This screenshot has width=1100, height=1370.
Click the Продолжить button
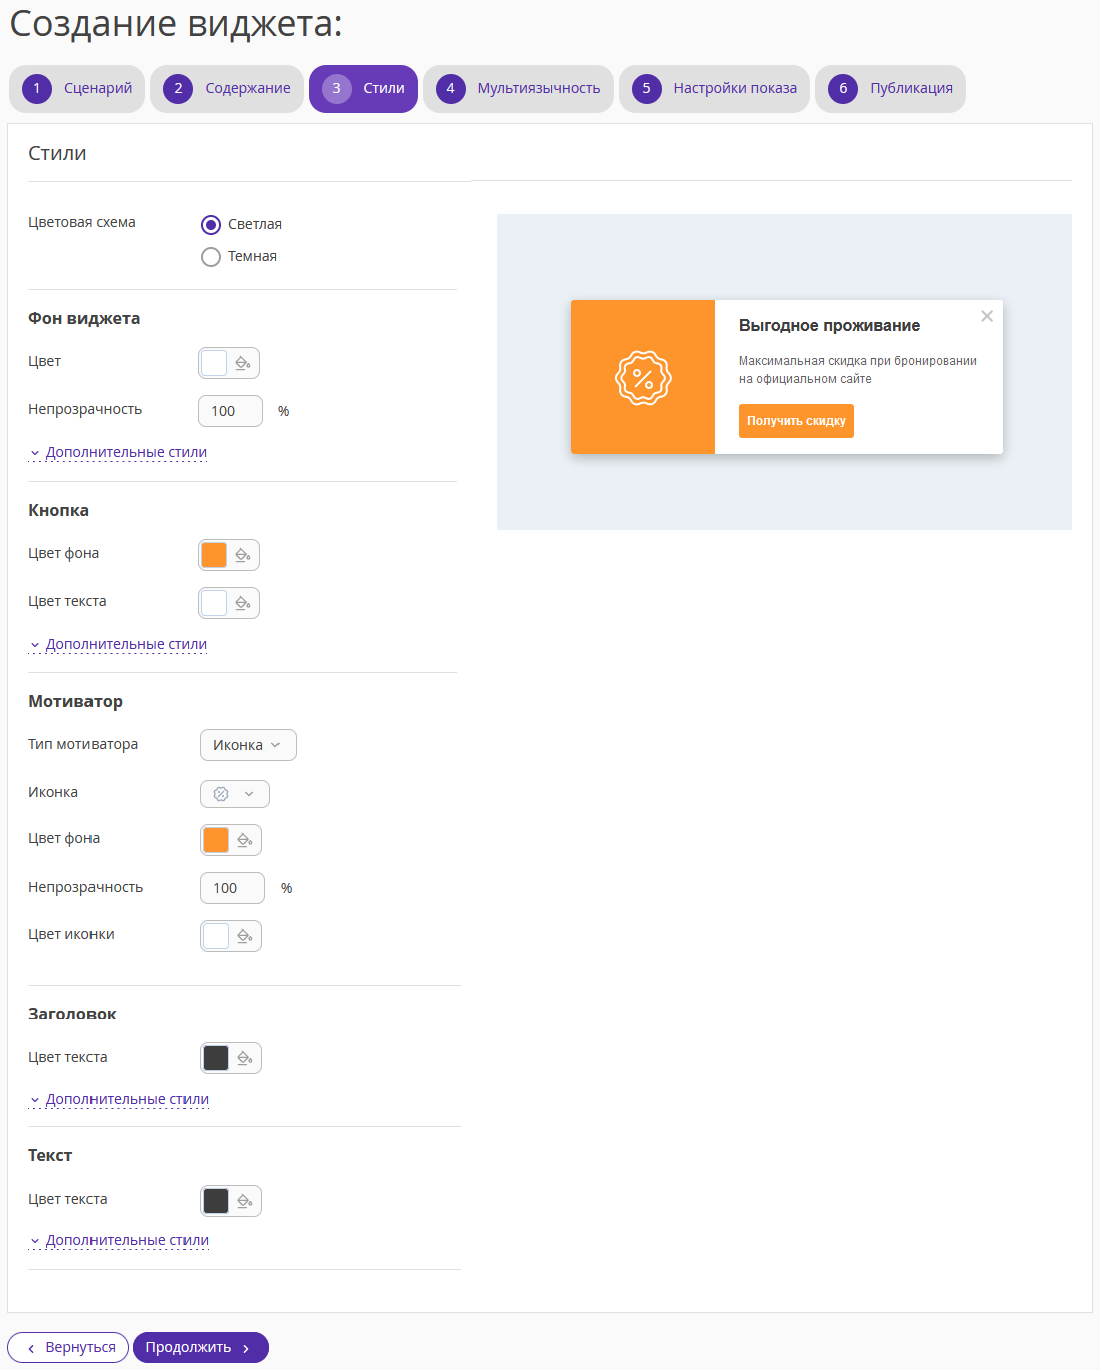pyautogui.click(x=201, y=1347)
